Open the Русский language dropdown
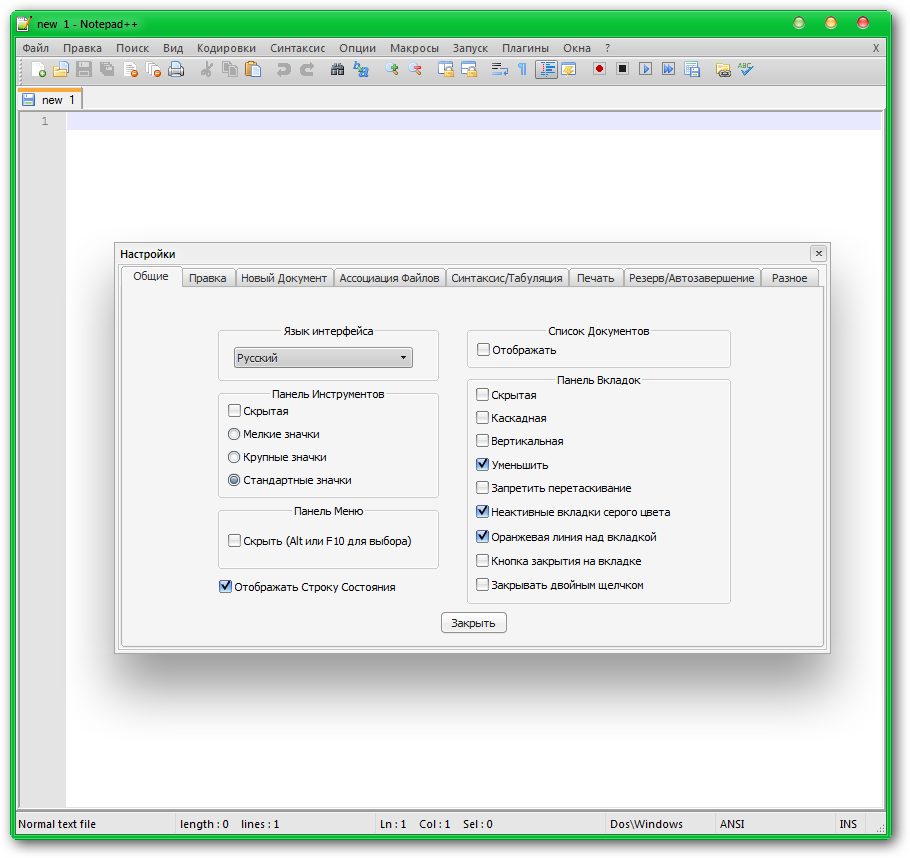 (323, 358)
